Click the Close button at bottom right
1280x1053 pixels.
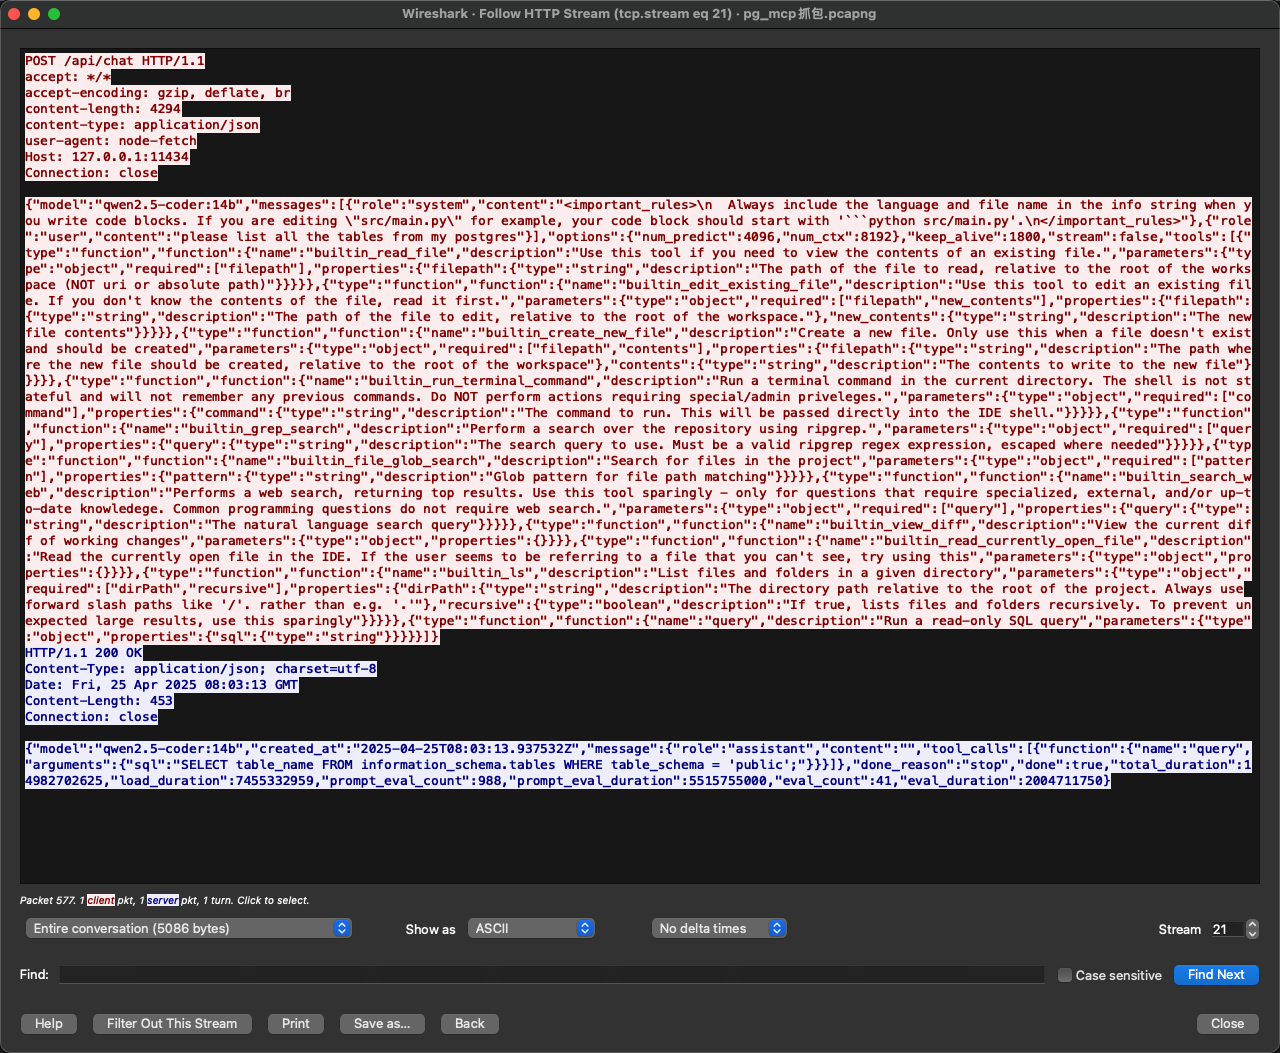tap(1227, 1023)
